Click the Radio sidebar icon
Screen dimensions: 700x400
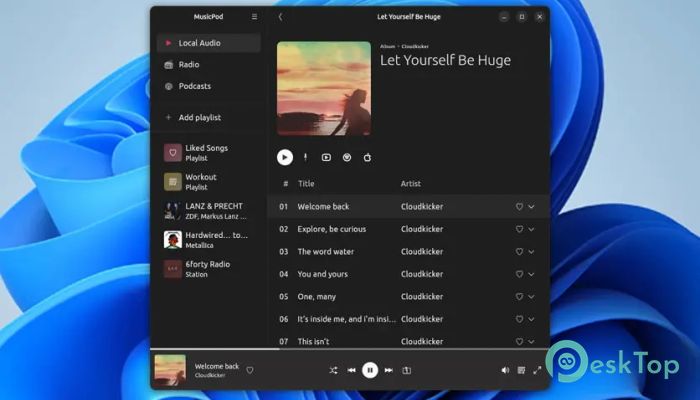coord(168,65)
